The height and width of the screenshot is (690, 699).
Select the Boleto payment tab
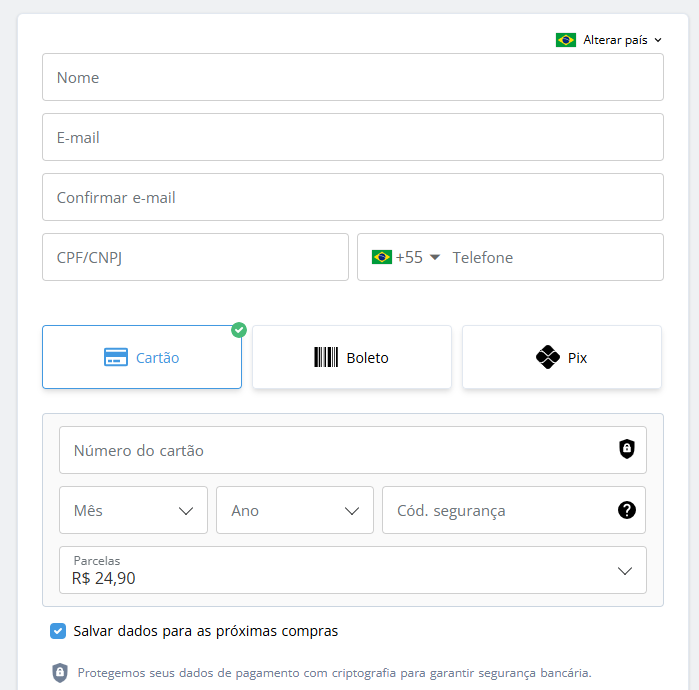[x=352, y=357]
